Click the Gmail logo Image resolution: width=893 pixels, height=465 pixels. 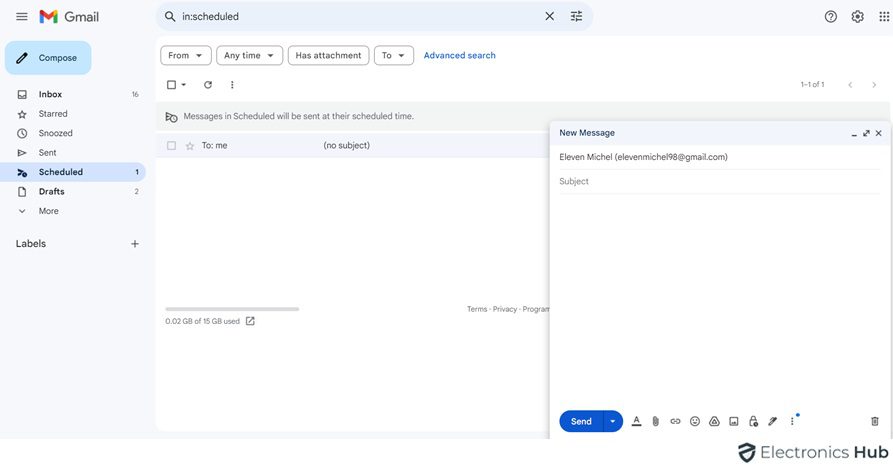[69, 17]
